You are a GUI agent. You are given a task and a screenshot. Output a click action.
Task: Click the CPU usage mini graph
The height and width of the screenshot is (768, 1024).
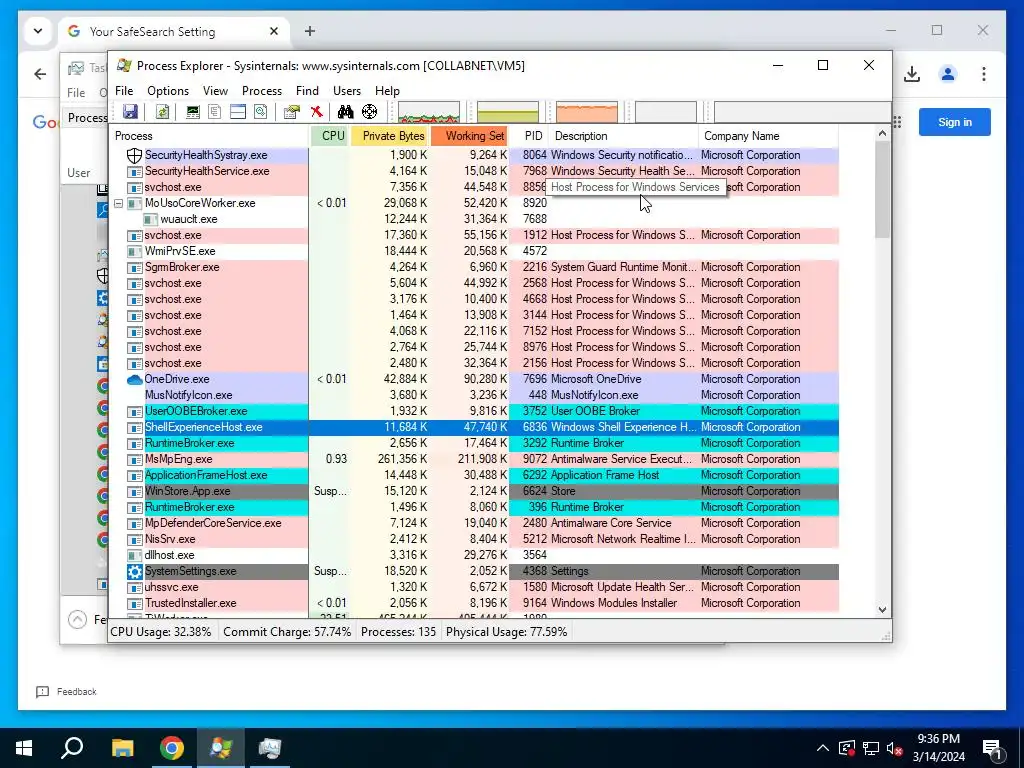(x=429, y=112)
